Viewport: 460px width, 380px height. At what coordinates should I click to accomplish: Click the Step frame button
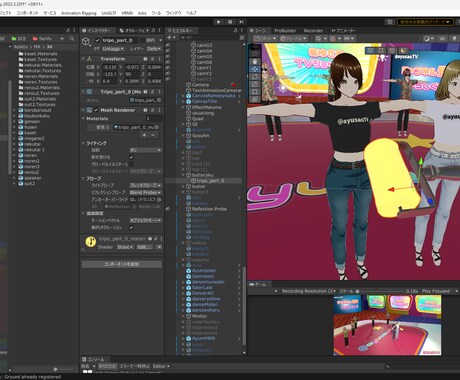241,22
